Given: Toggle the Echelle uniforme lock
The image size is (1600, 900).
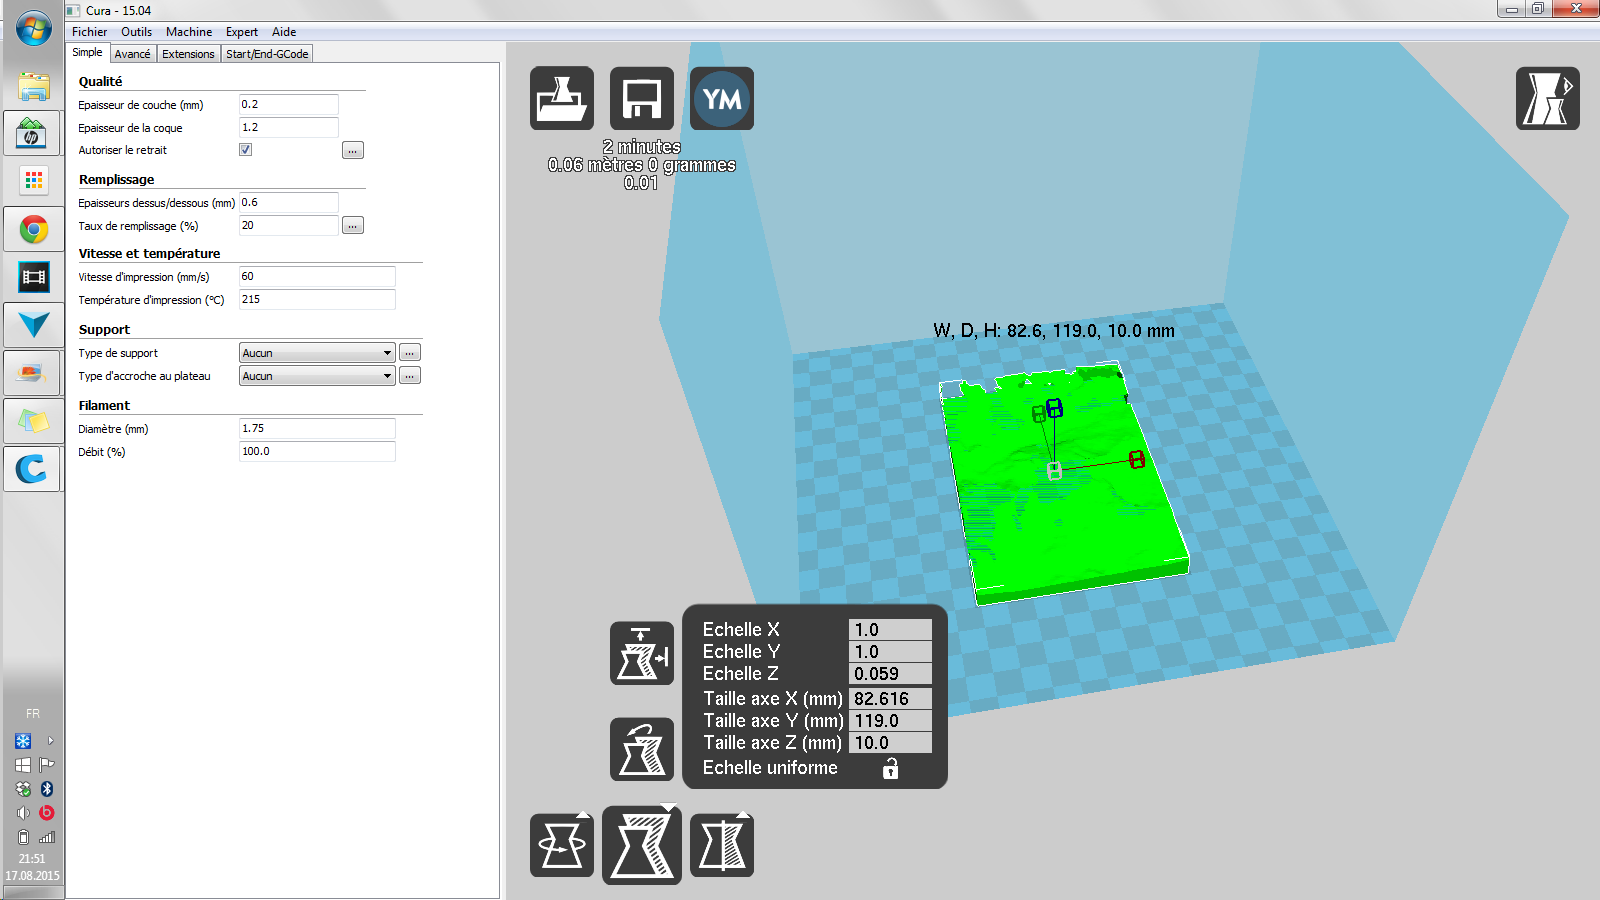Looking at the screenshot, I should pyautogui.click(x=890, y=768).
